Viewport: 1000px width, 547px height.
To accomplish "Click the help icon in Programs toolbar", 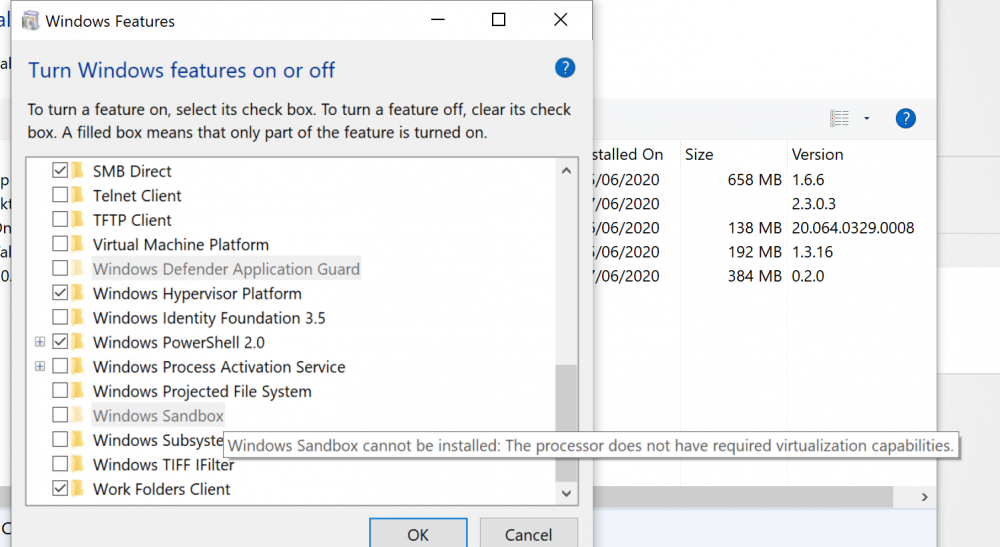I will [x=905, y=118].
